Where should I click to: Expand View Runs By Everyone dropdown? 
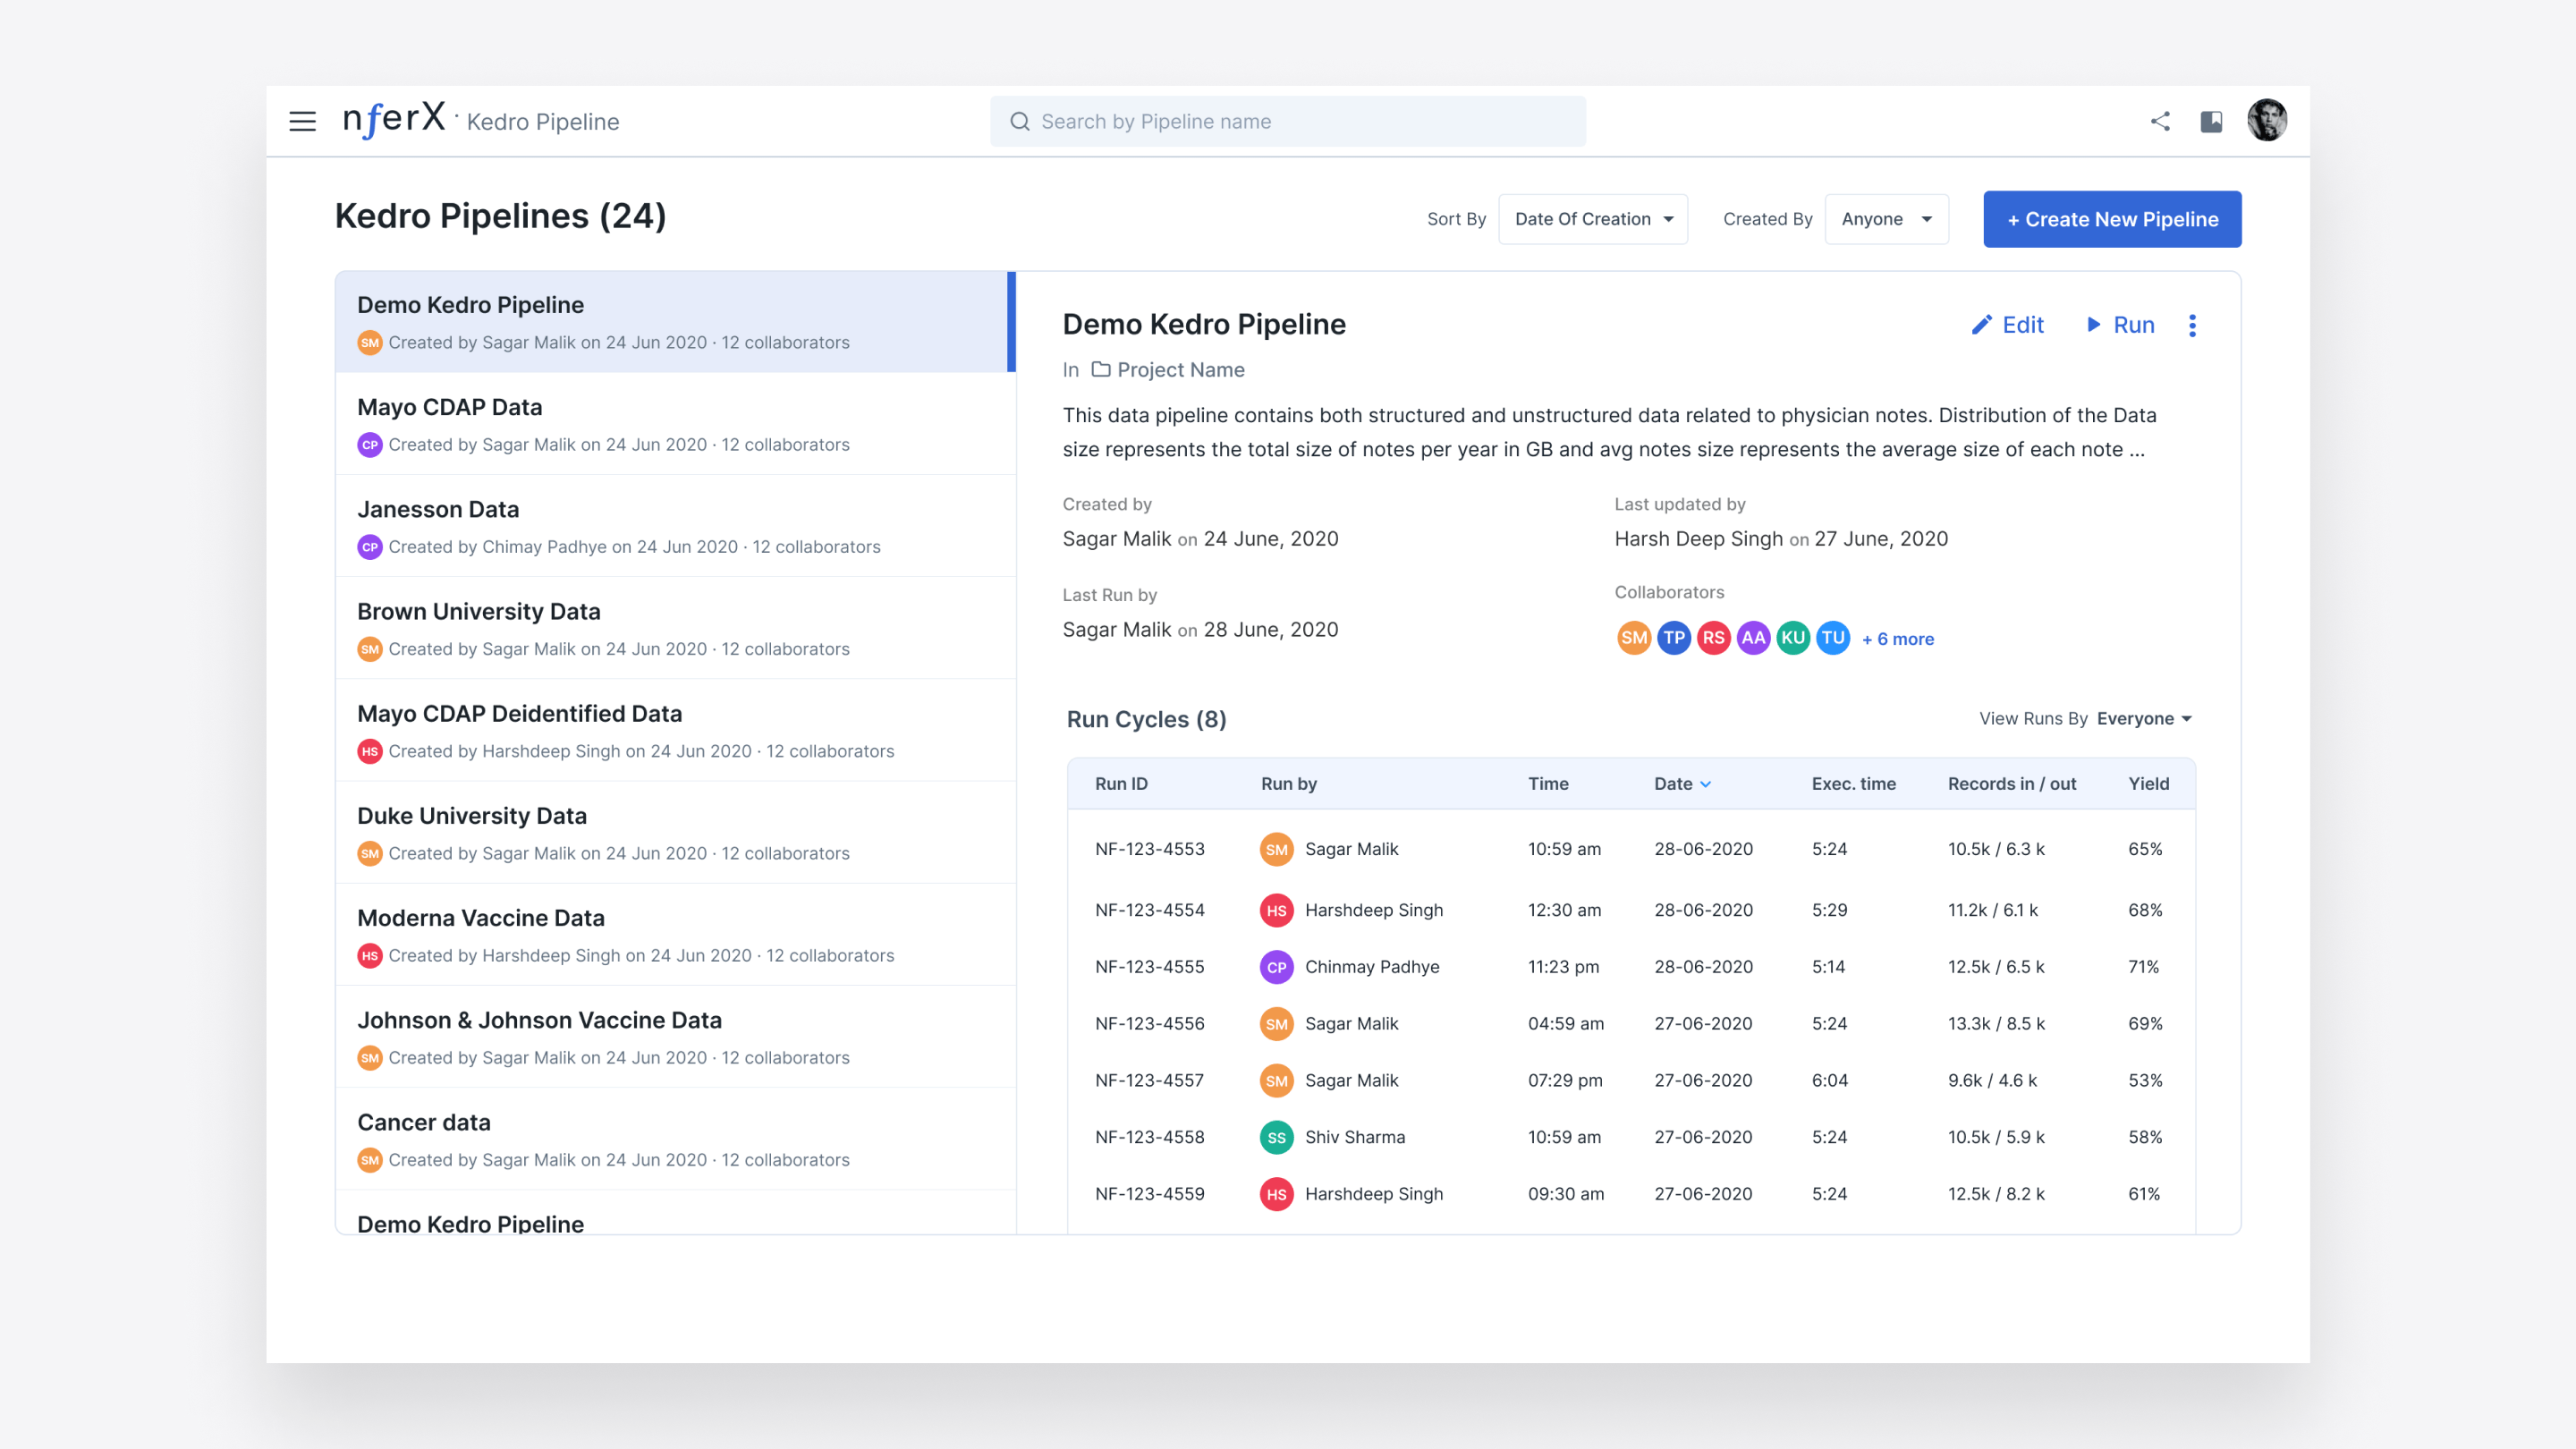[x=2144, y=719]
